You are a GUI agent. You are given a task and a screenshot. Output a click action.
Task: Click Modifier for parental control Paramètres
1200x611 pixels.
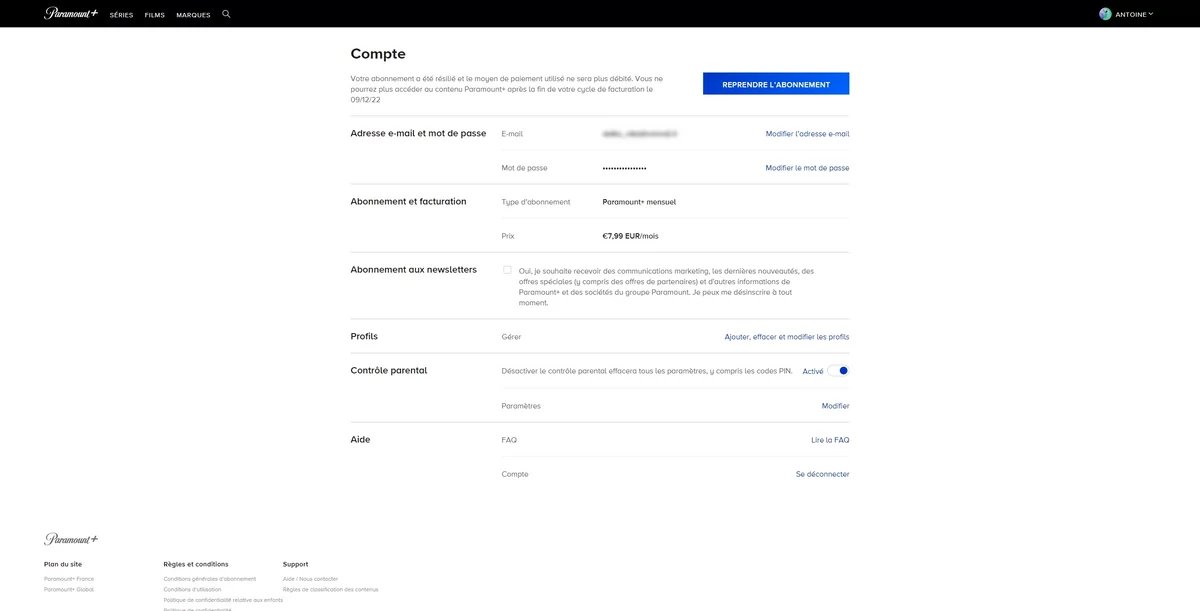pyautogui.click(x=835, y=406)
